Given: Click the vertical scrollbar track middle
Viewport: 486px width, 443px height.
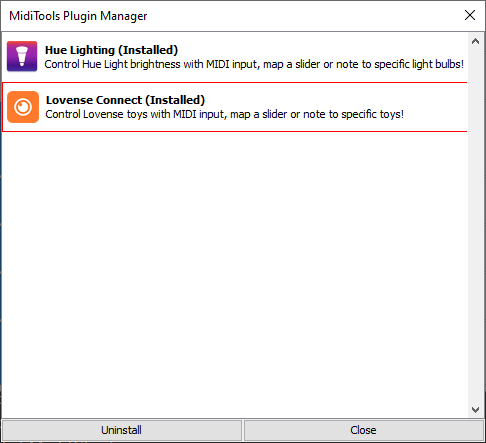Looking at the screenshot, I should (x=476, y=225).
